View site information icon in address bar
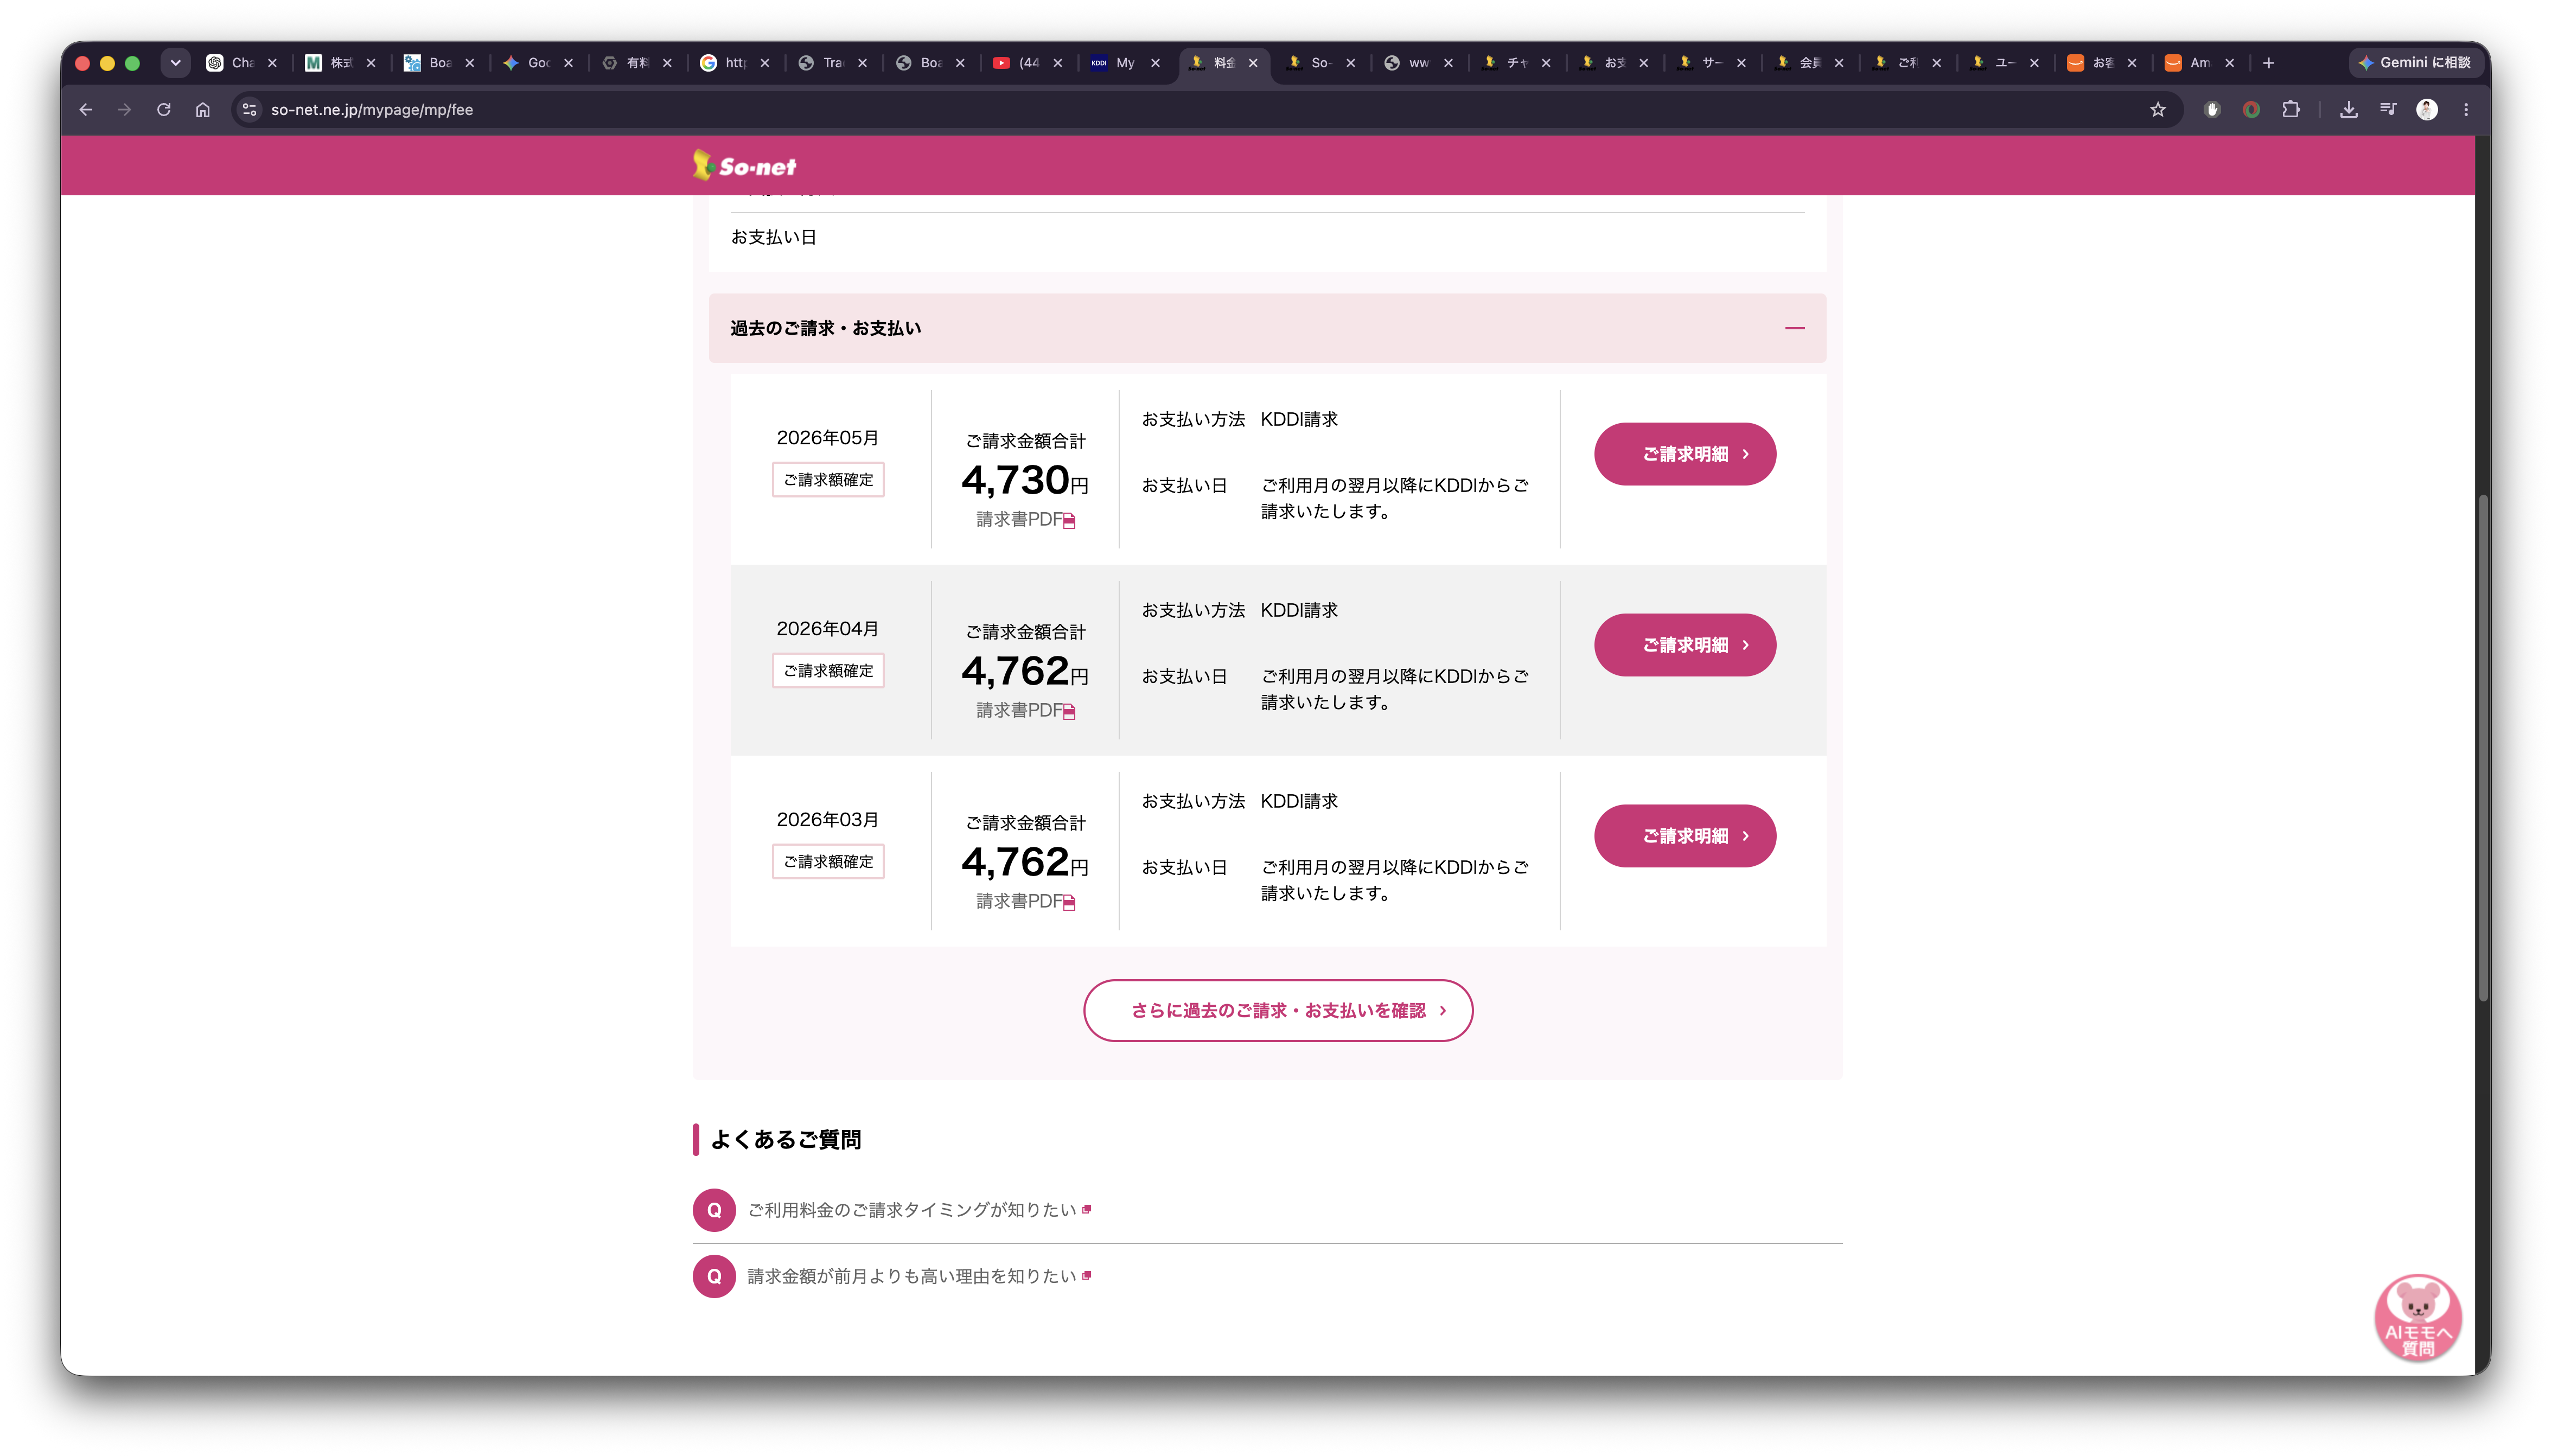2552x1456 pixels. pos(250,110)
